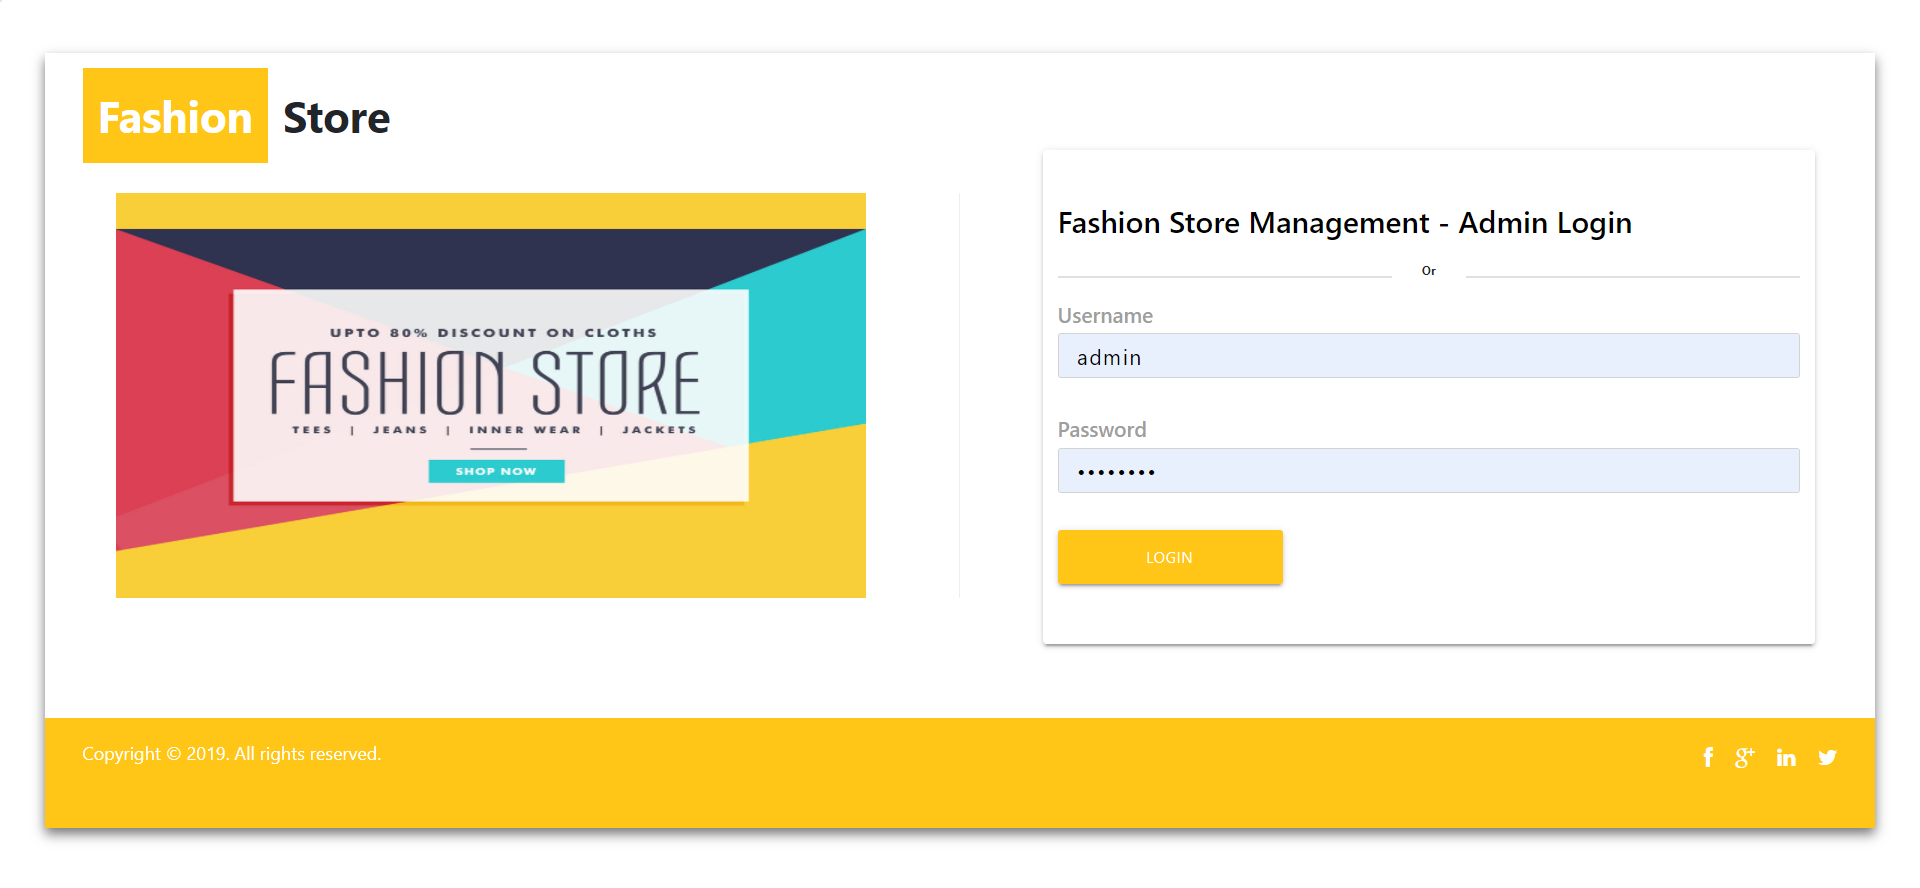
Task: Open the Google Plus icon in footer
Action: point(1745,757)
